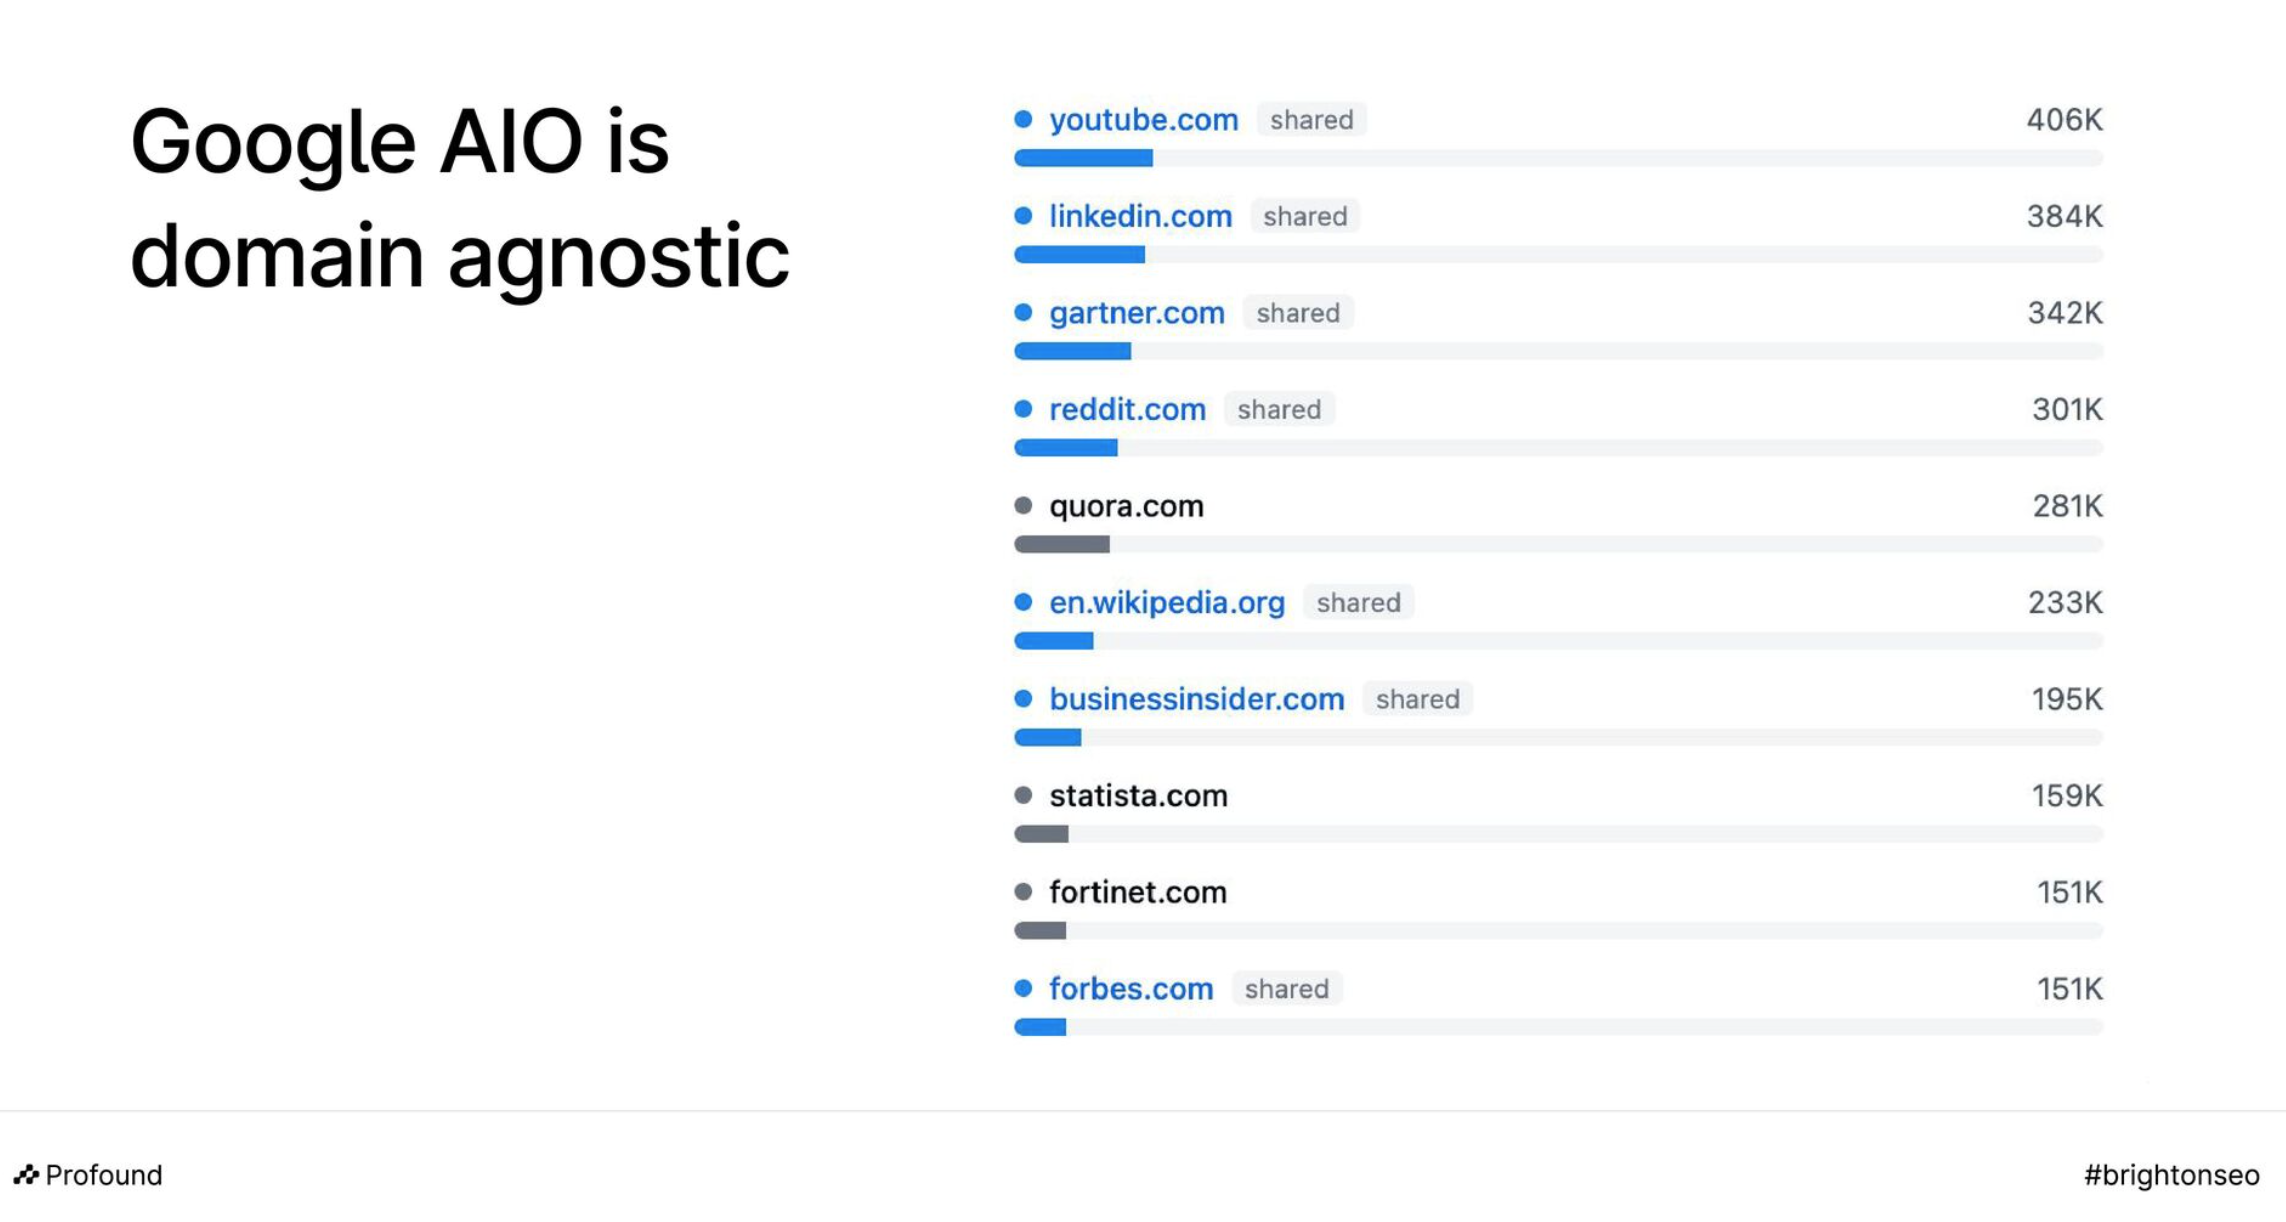Click the #brightonseo hashtag text

[x=2171, y=1175]
